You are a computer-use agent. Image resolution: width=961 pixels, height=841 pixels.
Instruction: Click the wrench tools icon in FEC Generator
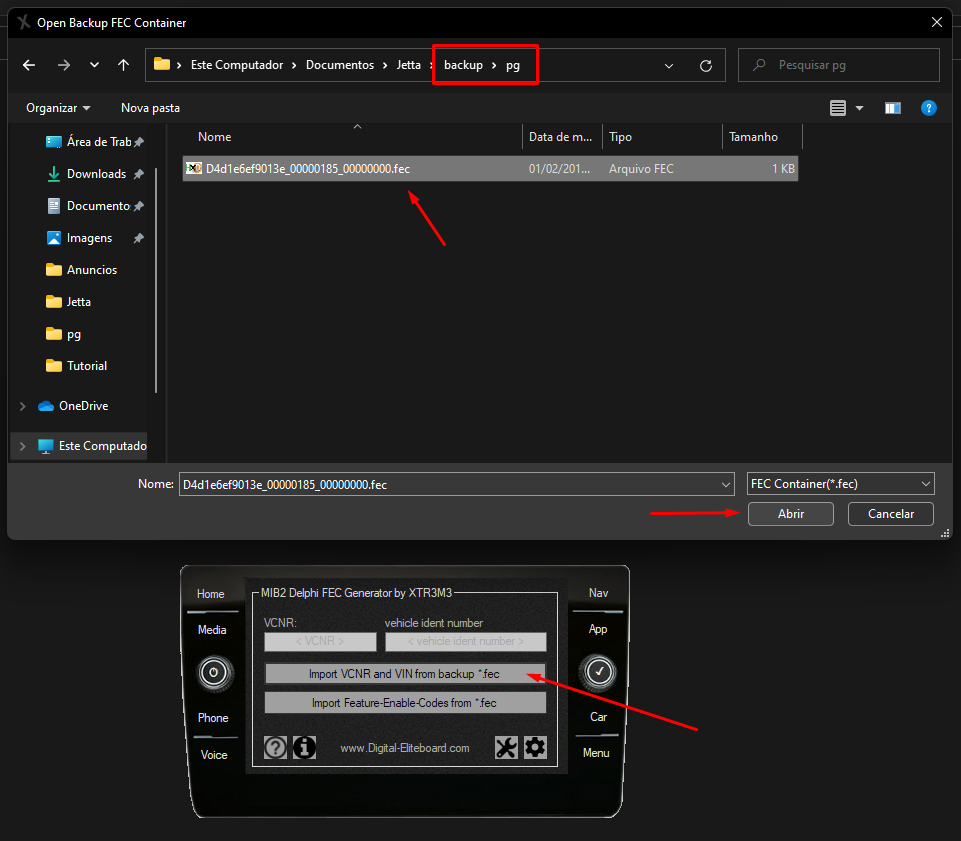(x=506, y=747)
